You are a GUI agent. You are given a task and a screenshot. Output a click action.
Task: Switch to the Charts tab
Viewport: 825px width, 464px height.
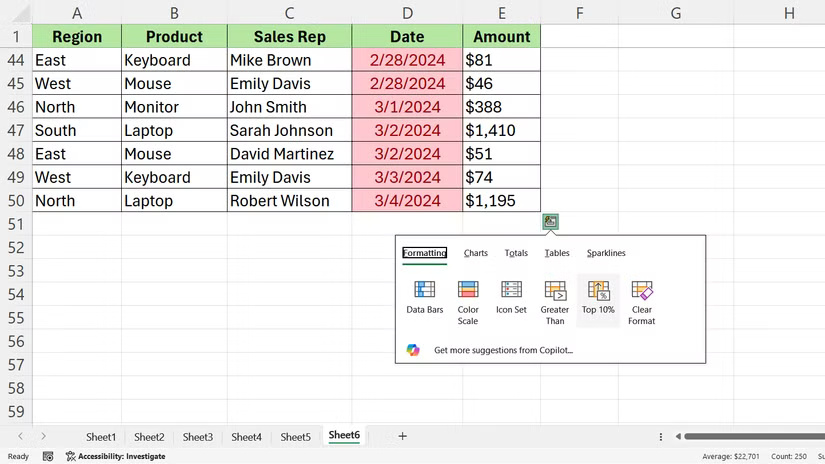click(476, 253)
